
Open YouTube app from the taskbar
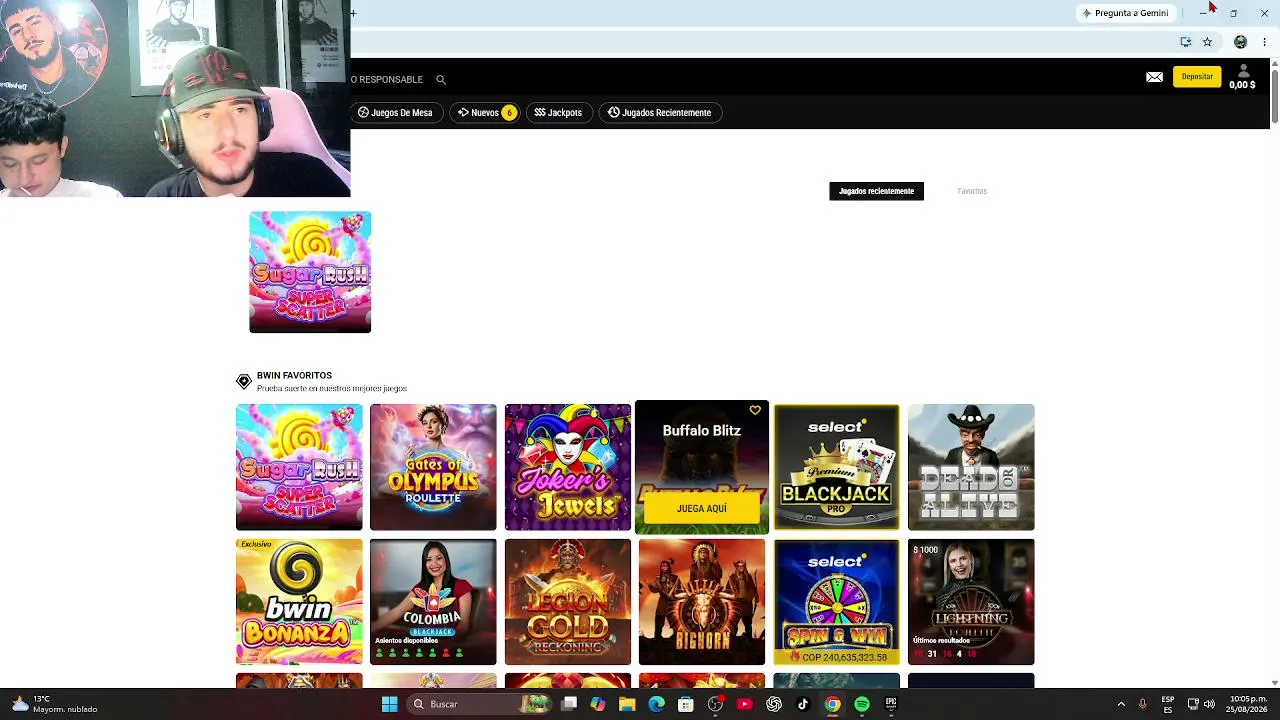coord(744,704)
